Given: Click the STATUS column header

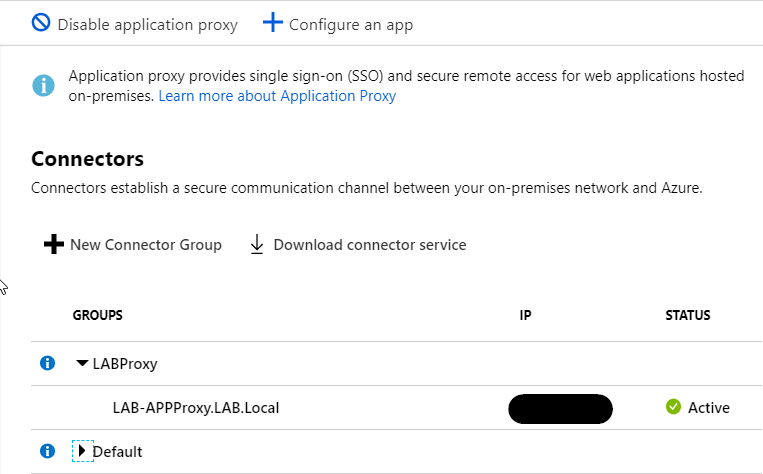Looking at the screenshot, I should (687, 315).
